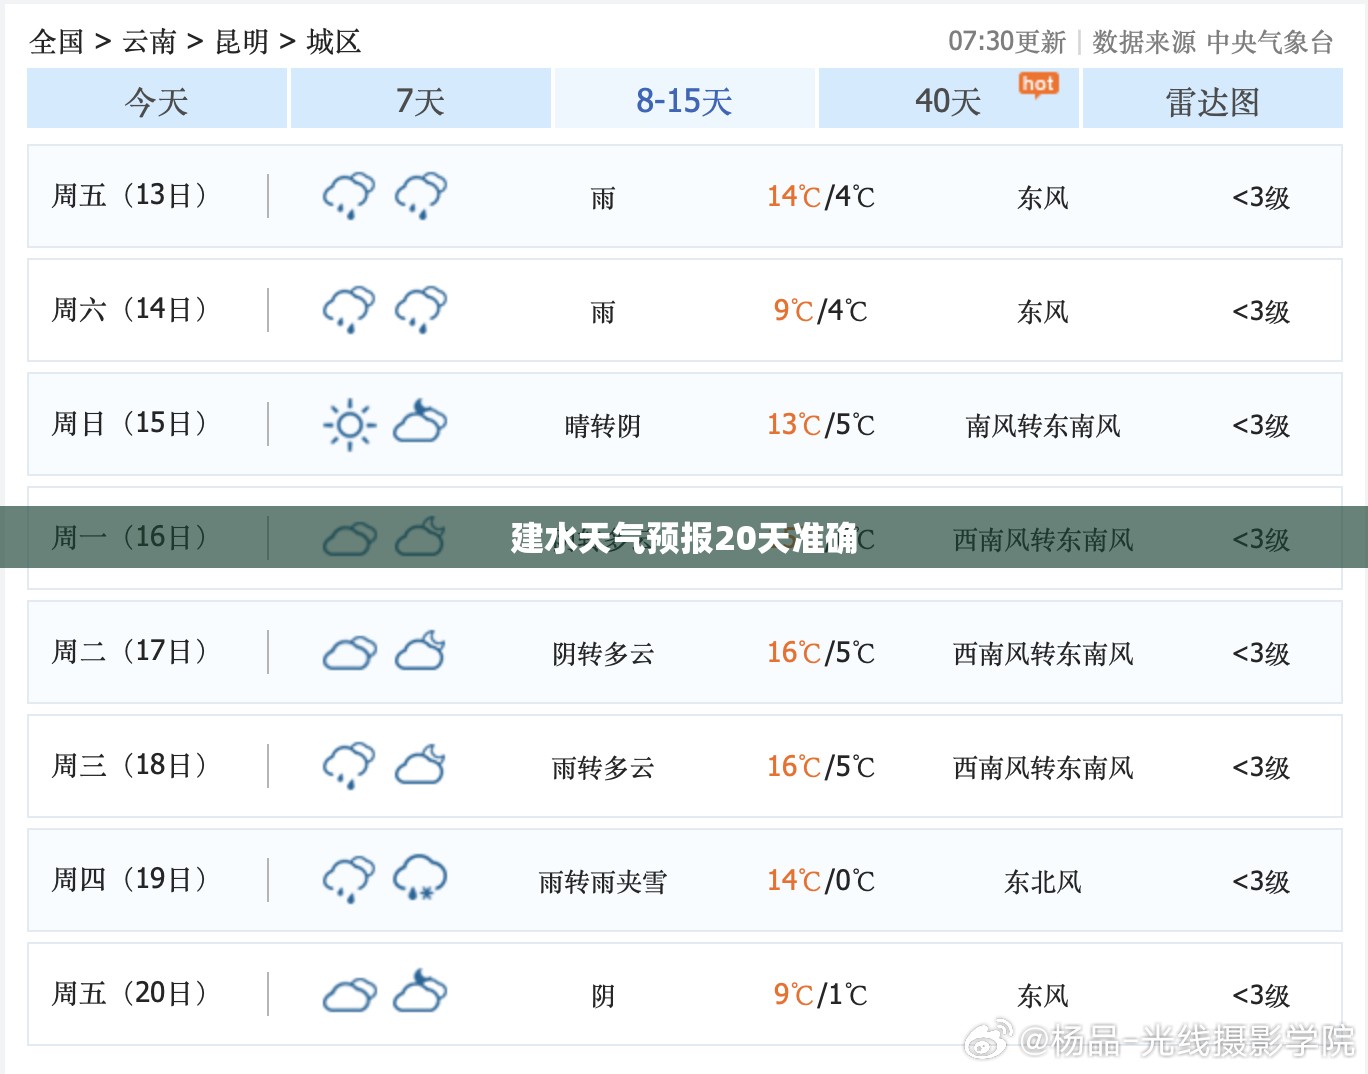Go to 全国 in breadcrumb
This screenshot has height=1074, width=1368.
coord(57,41)
